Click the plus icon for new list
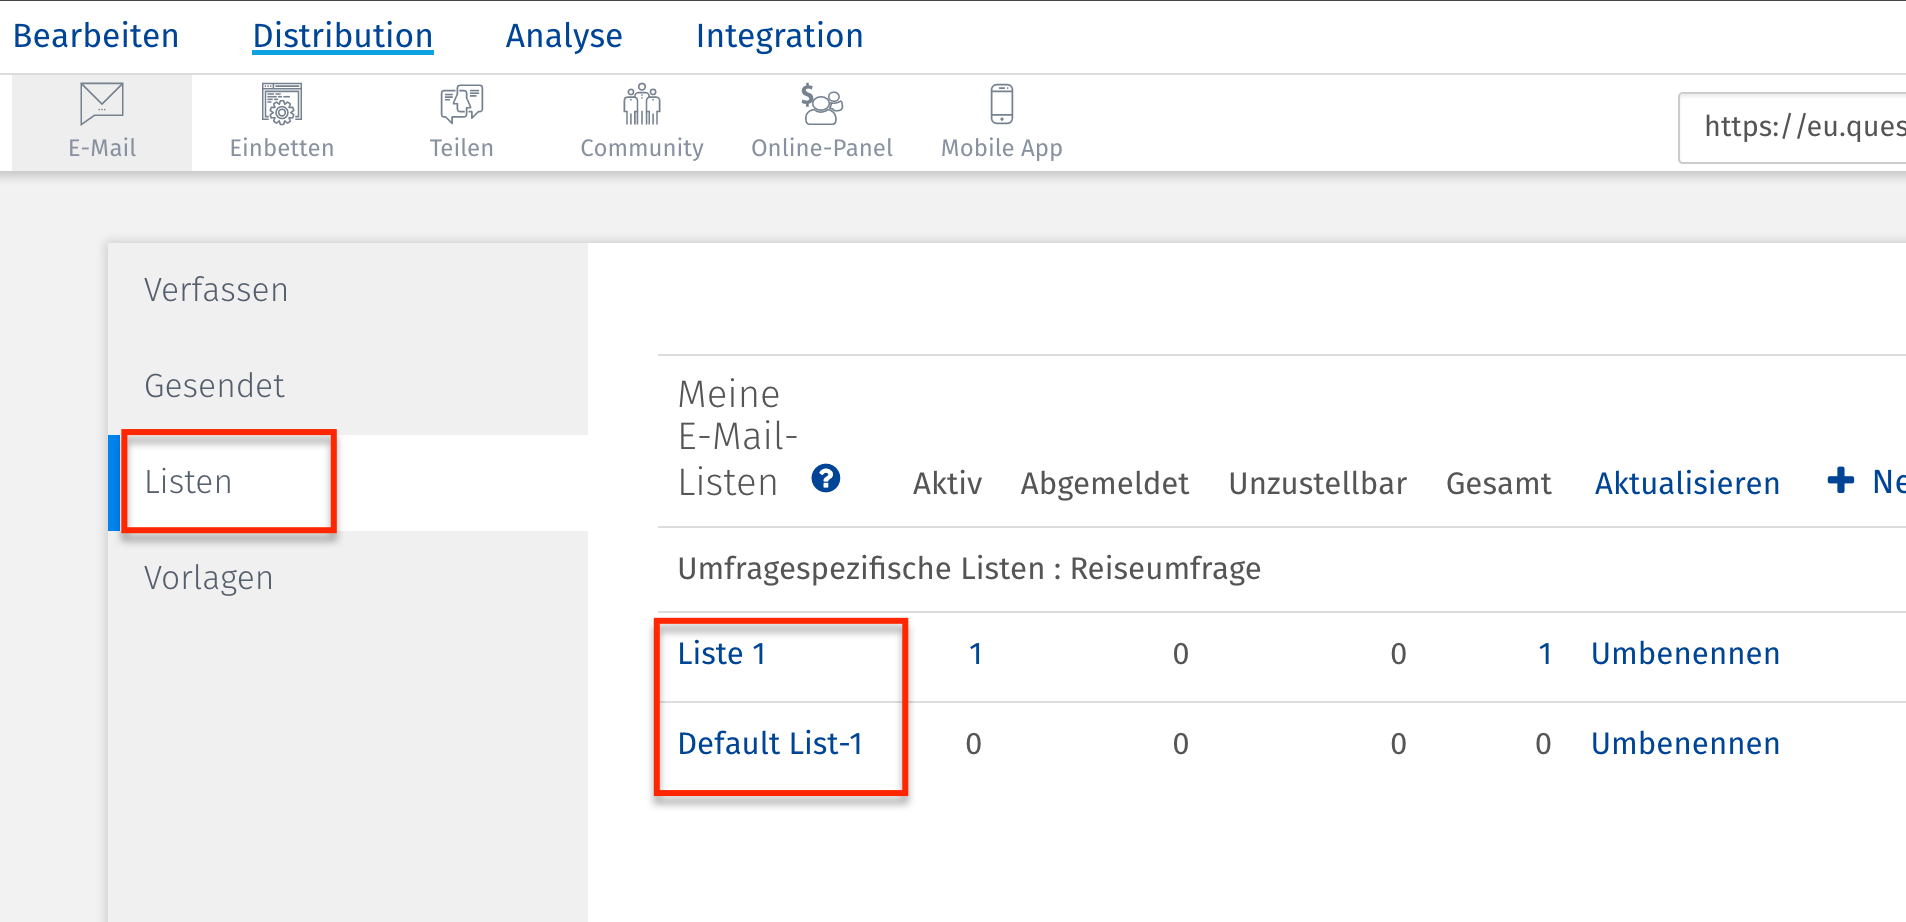 [x=1840, y=481]
